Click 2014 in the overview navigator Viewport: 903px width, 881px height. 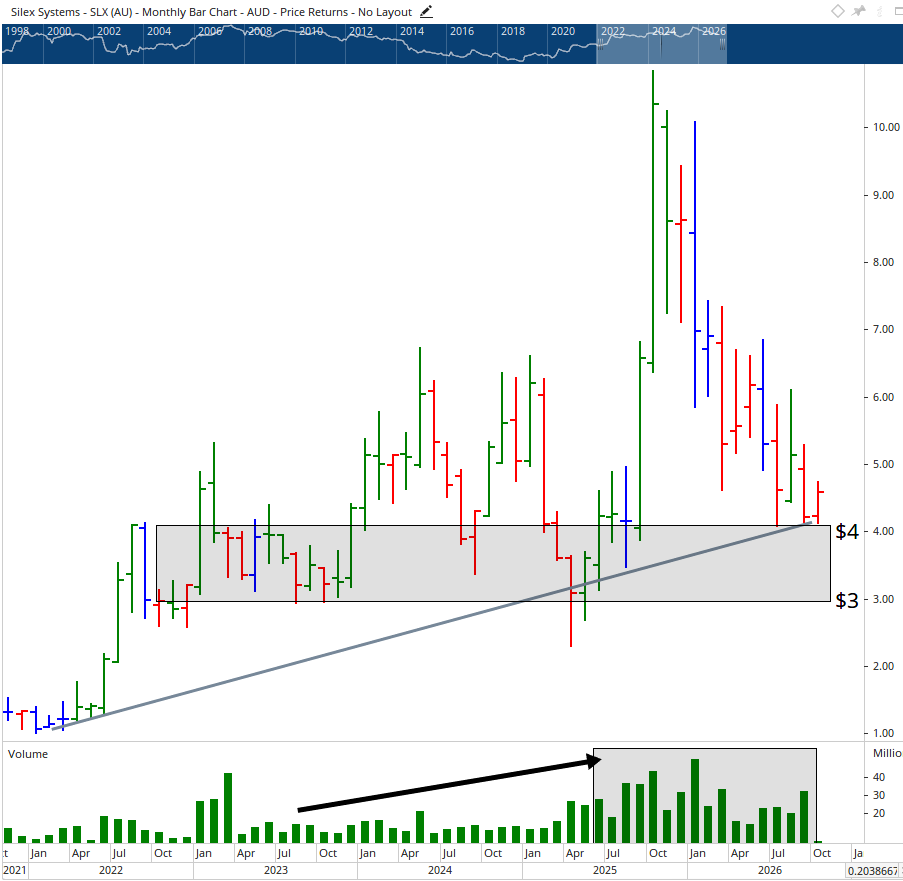(x=412, y=31)
